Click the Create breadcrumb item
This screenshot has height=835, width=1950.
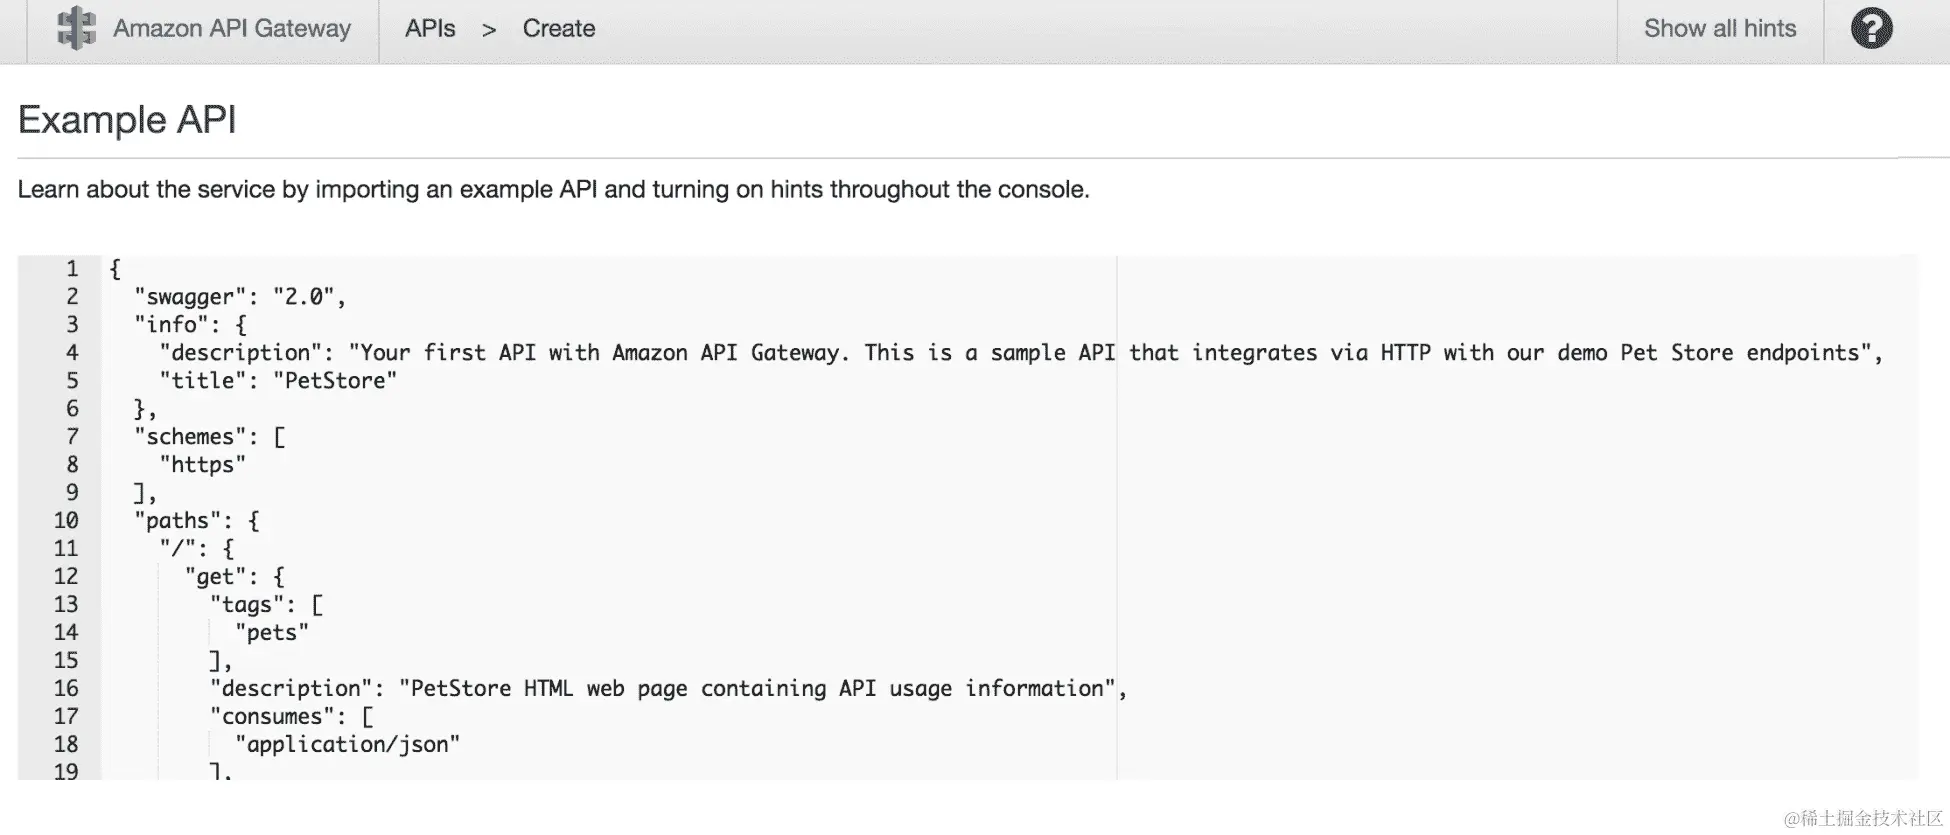click(x=558, y=28)
